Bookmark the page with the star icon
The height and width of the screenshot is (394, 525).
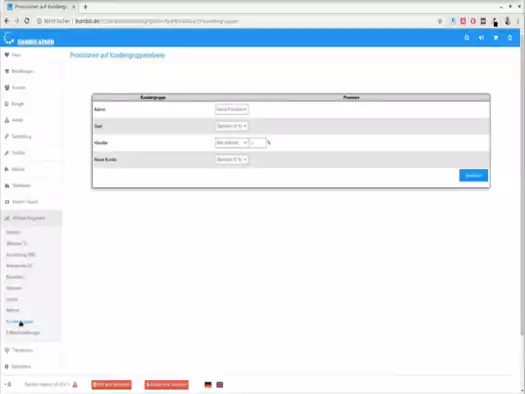click(x=440, y=21)
